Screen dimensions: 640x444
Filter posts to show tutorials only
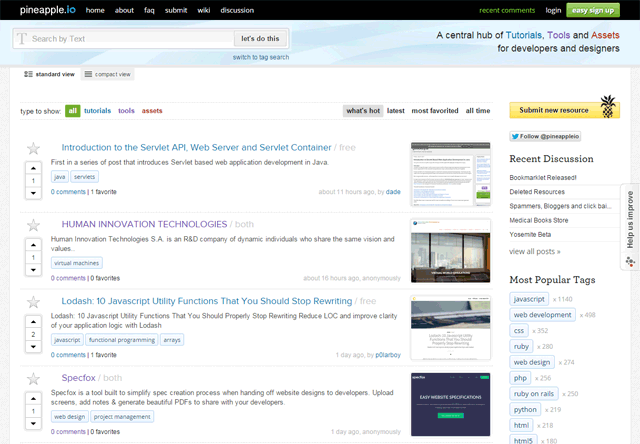pyautogui.click(x=97, y=111)
